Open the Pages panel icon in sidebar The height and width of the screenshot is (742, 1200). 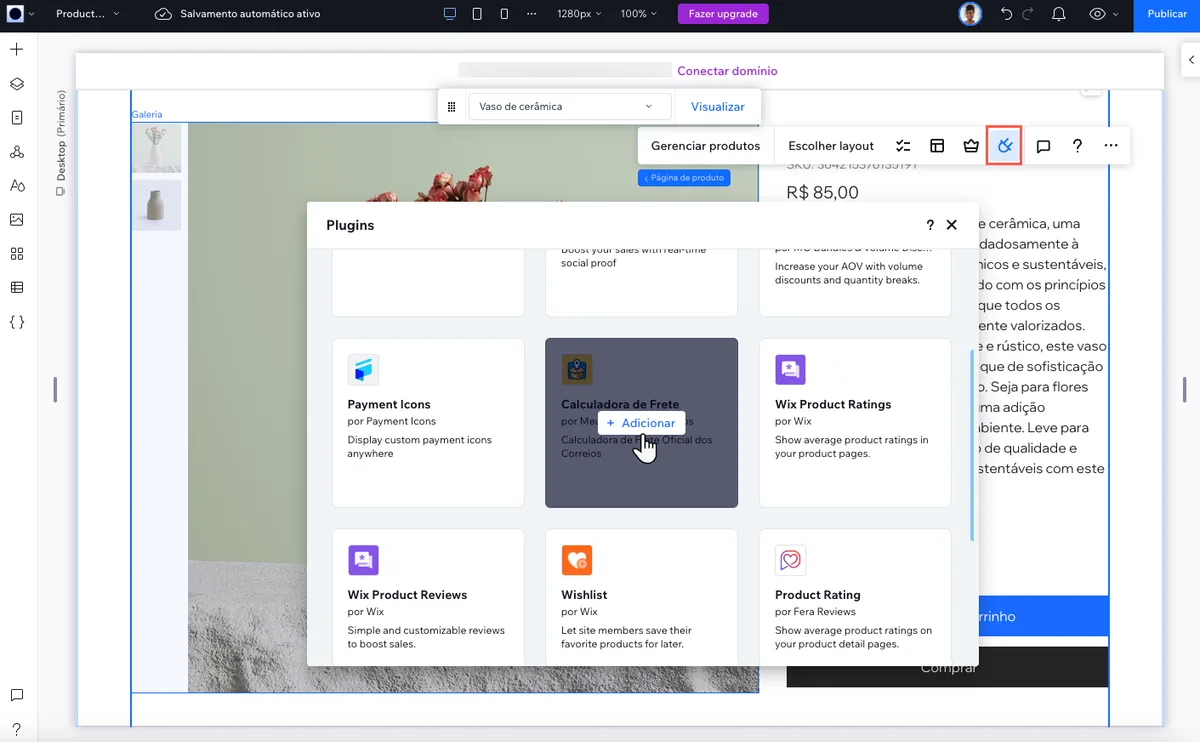click(17, 118)
